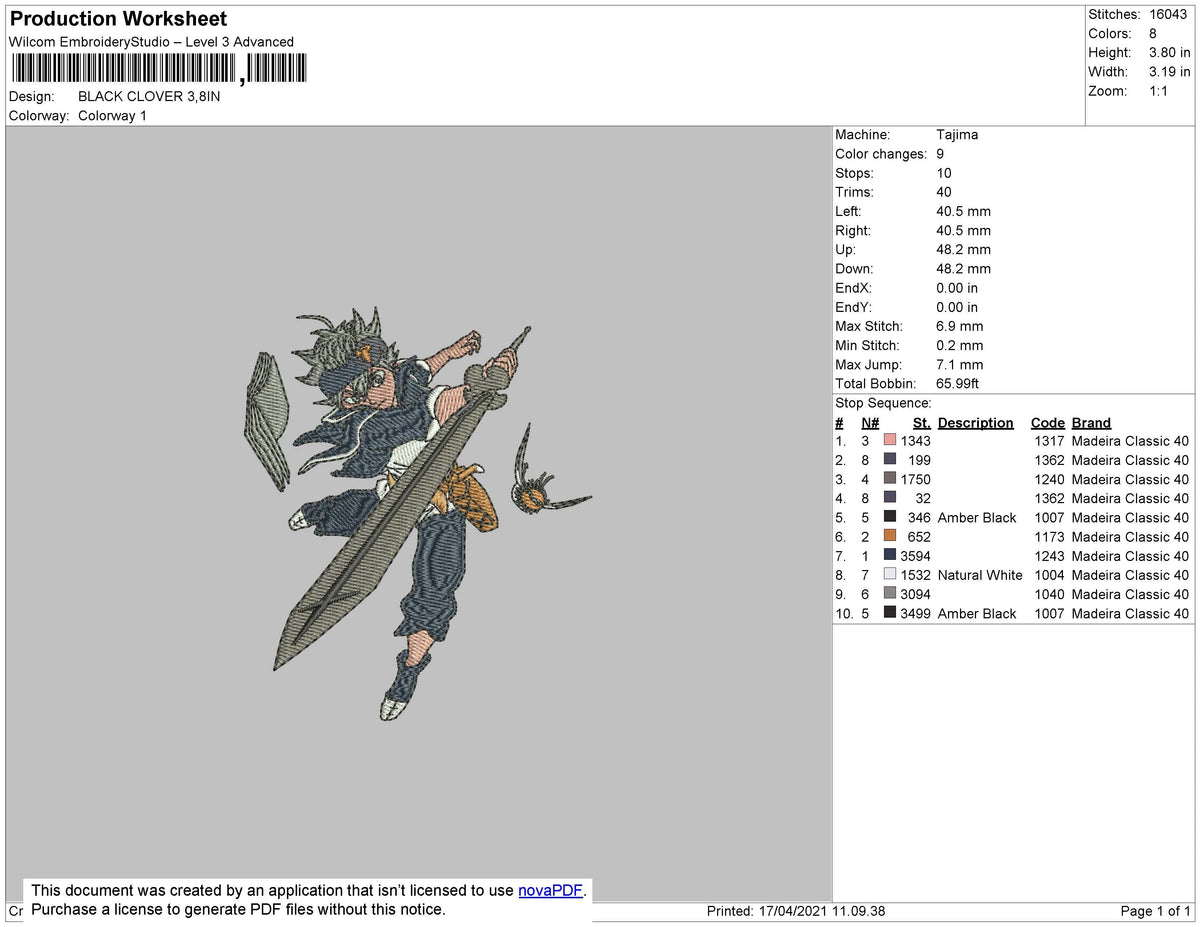Select the Min Stitch value 0.2 mm
The width and height of the screenshot is (1200, 927).
[959, 346]
